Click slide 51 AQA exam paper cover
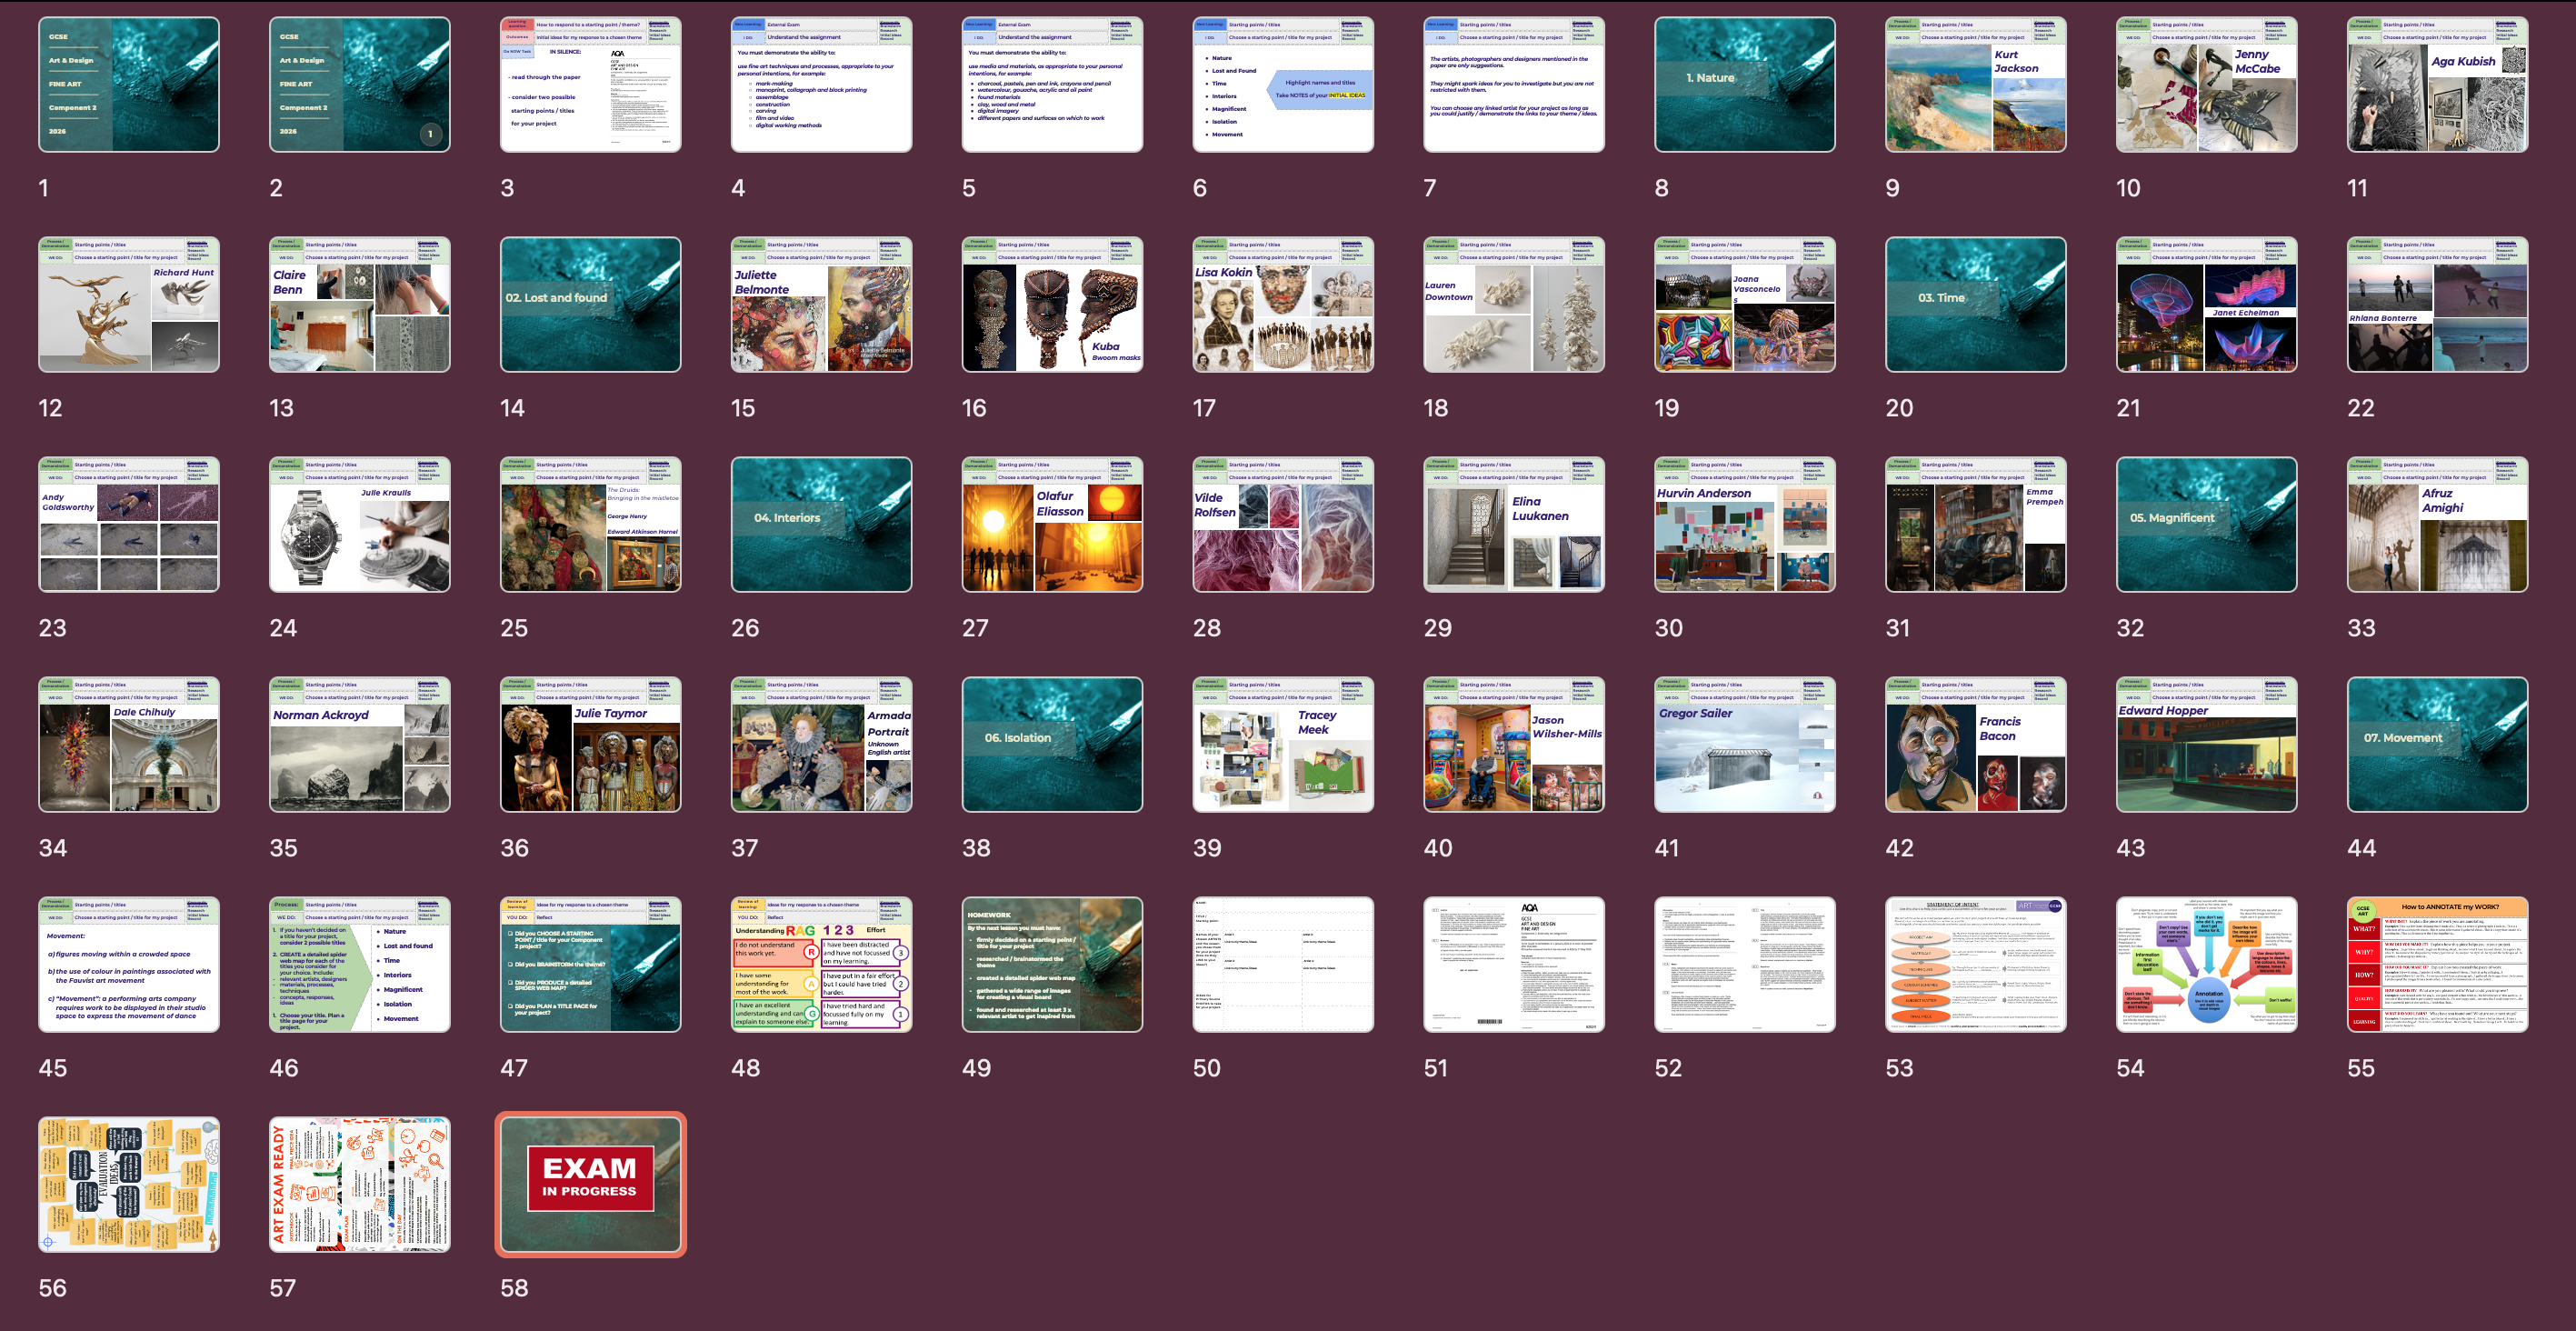Image resolution: width=2576 pixels, height=1331 pixels. (1514, 965)
